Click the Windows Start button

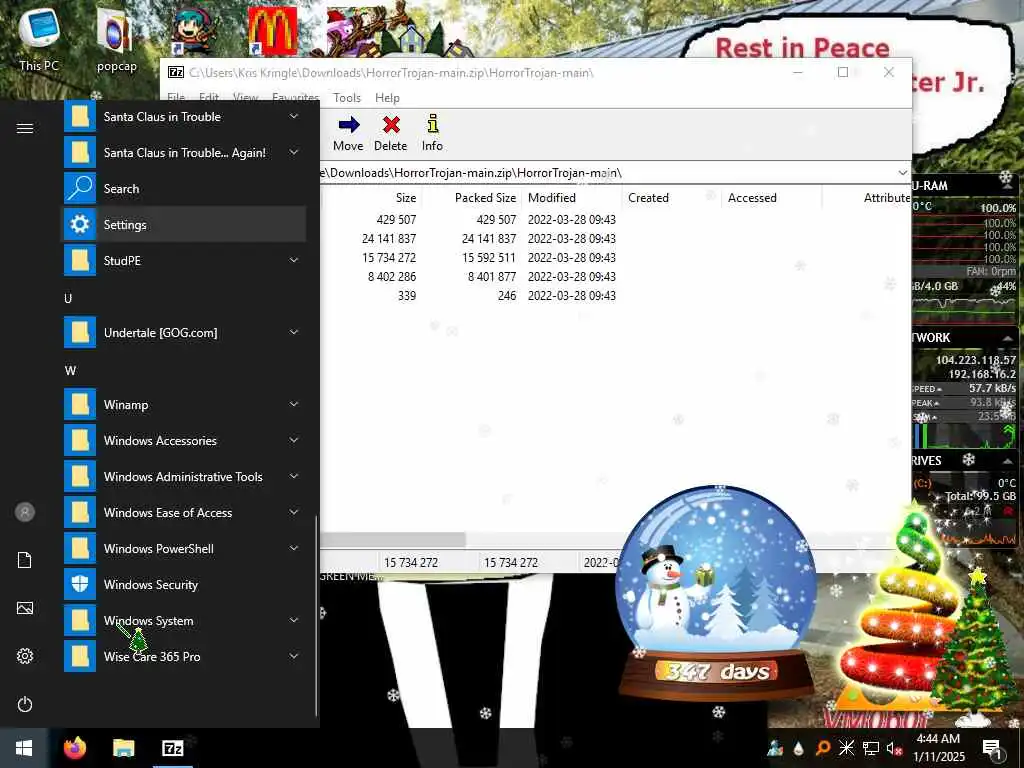pyautogui.click(x=24, y=748)
